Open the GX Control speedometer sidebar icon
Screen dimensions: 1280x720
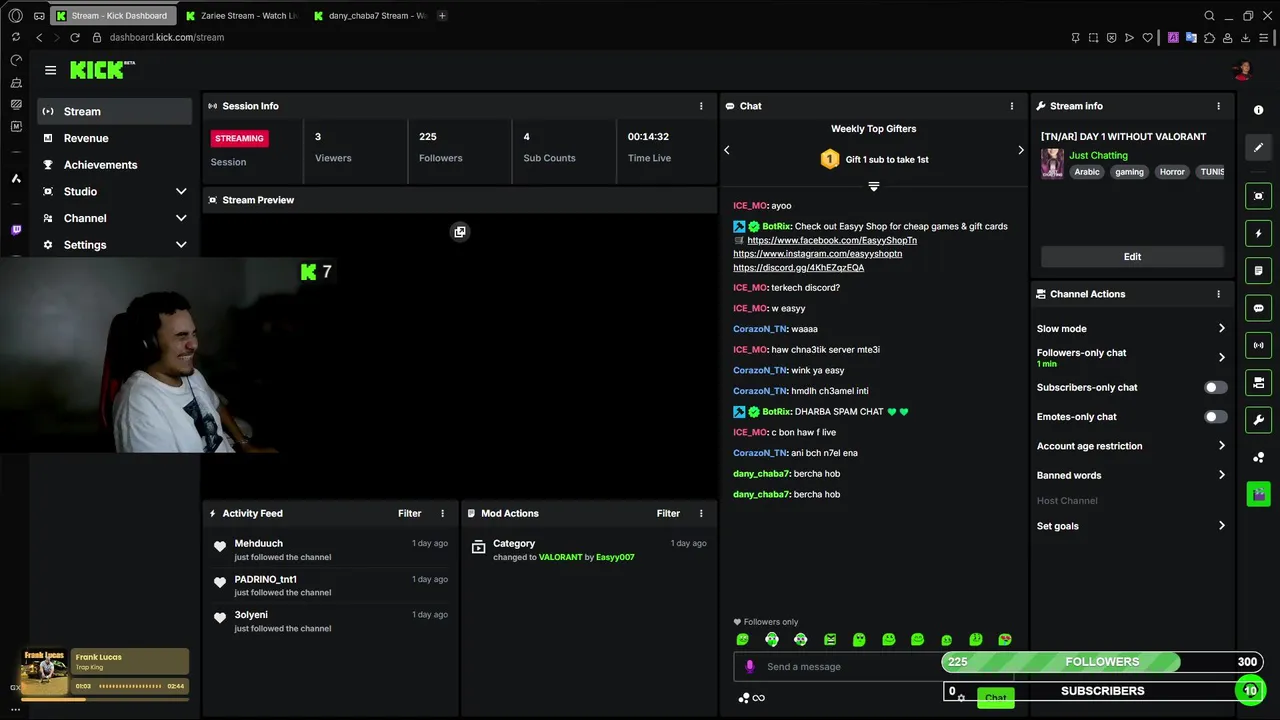pyautogui.click(x=16, y=60)
